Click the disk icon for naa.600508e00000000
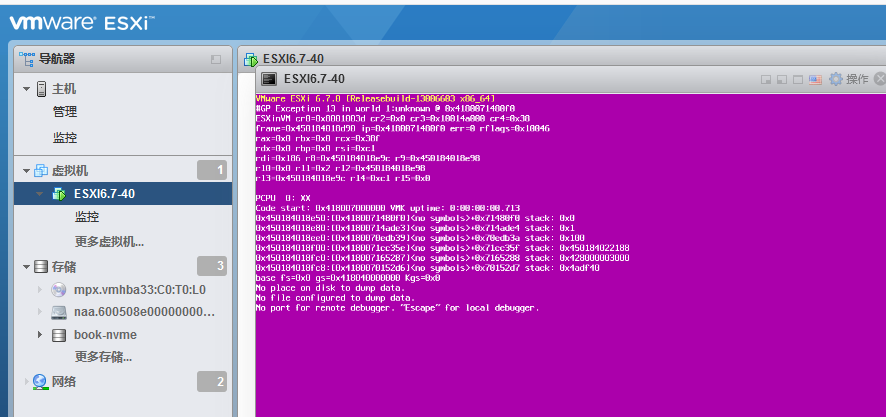The image size is (886, 417). coord(59,312)
